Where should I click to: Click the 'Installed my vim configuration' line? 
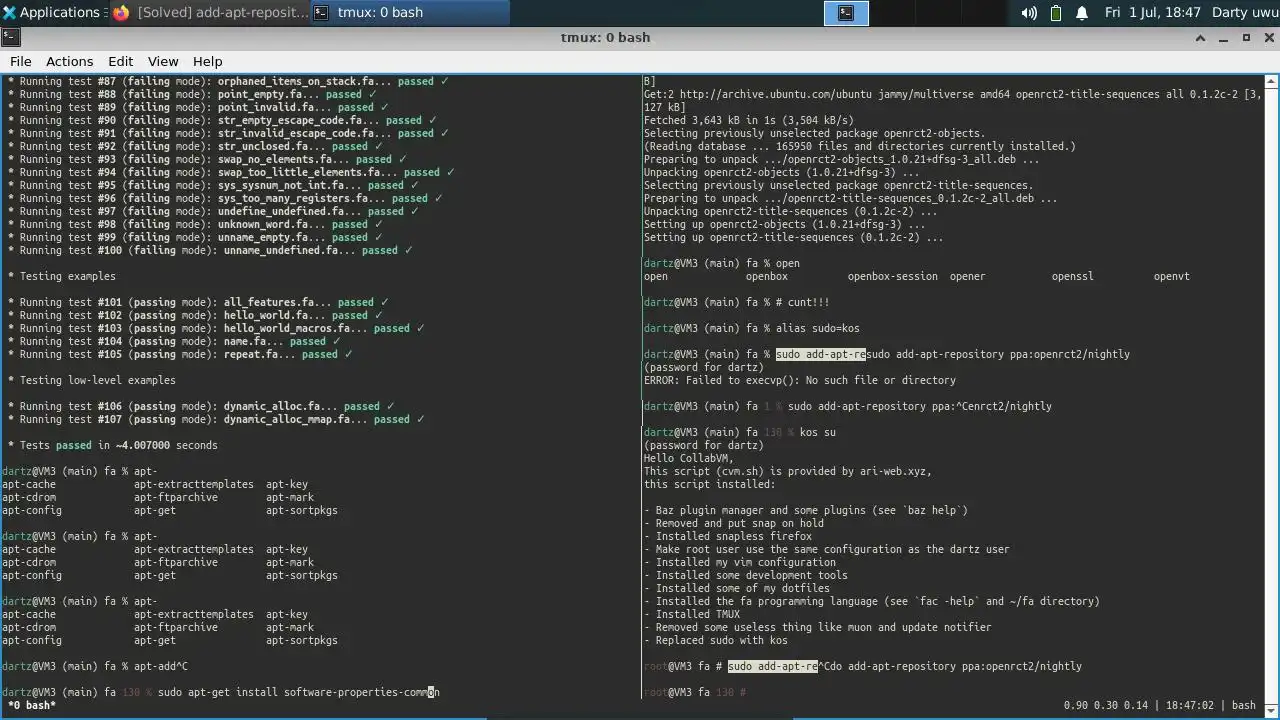click(740, 562)
